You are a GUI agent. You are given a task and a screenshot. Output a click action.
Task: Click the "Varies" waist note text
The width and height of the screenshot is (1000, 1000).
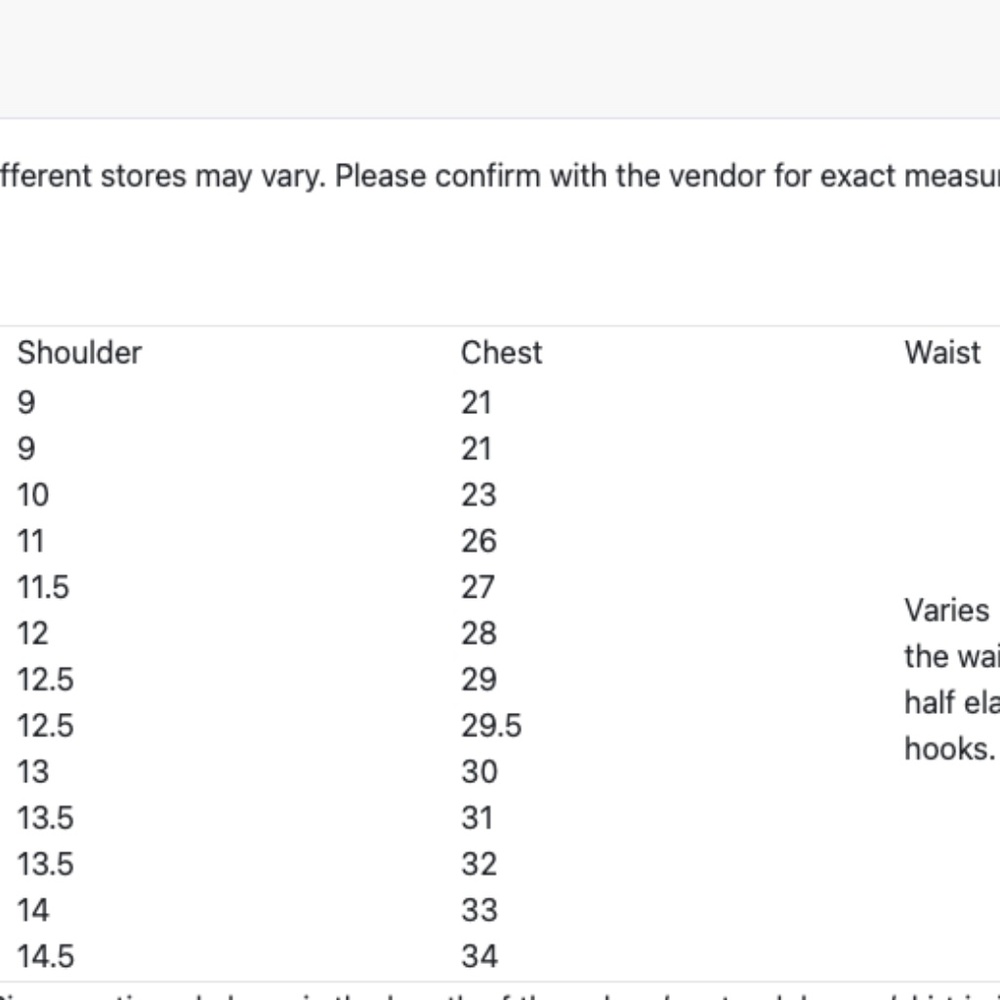[x=947, y=610]
